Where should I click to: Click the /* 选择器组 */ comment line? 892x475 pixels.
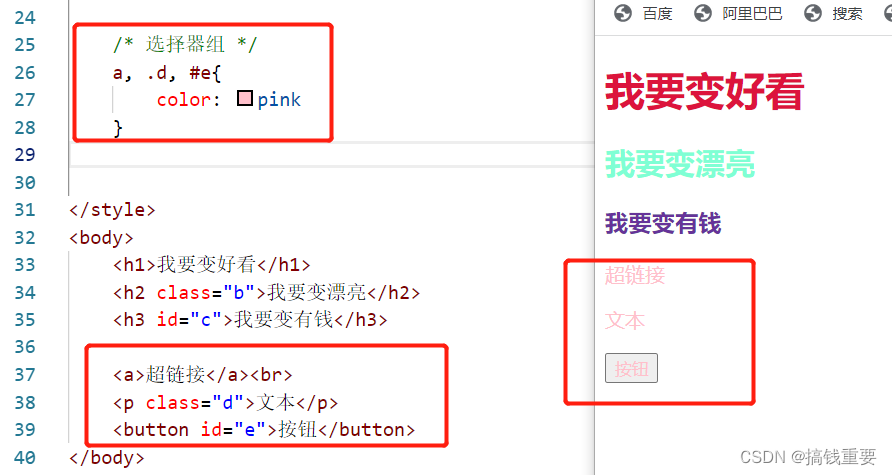click(x=185, y=44)
